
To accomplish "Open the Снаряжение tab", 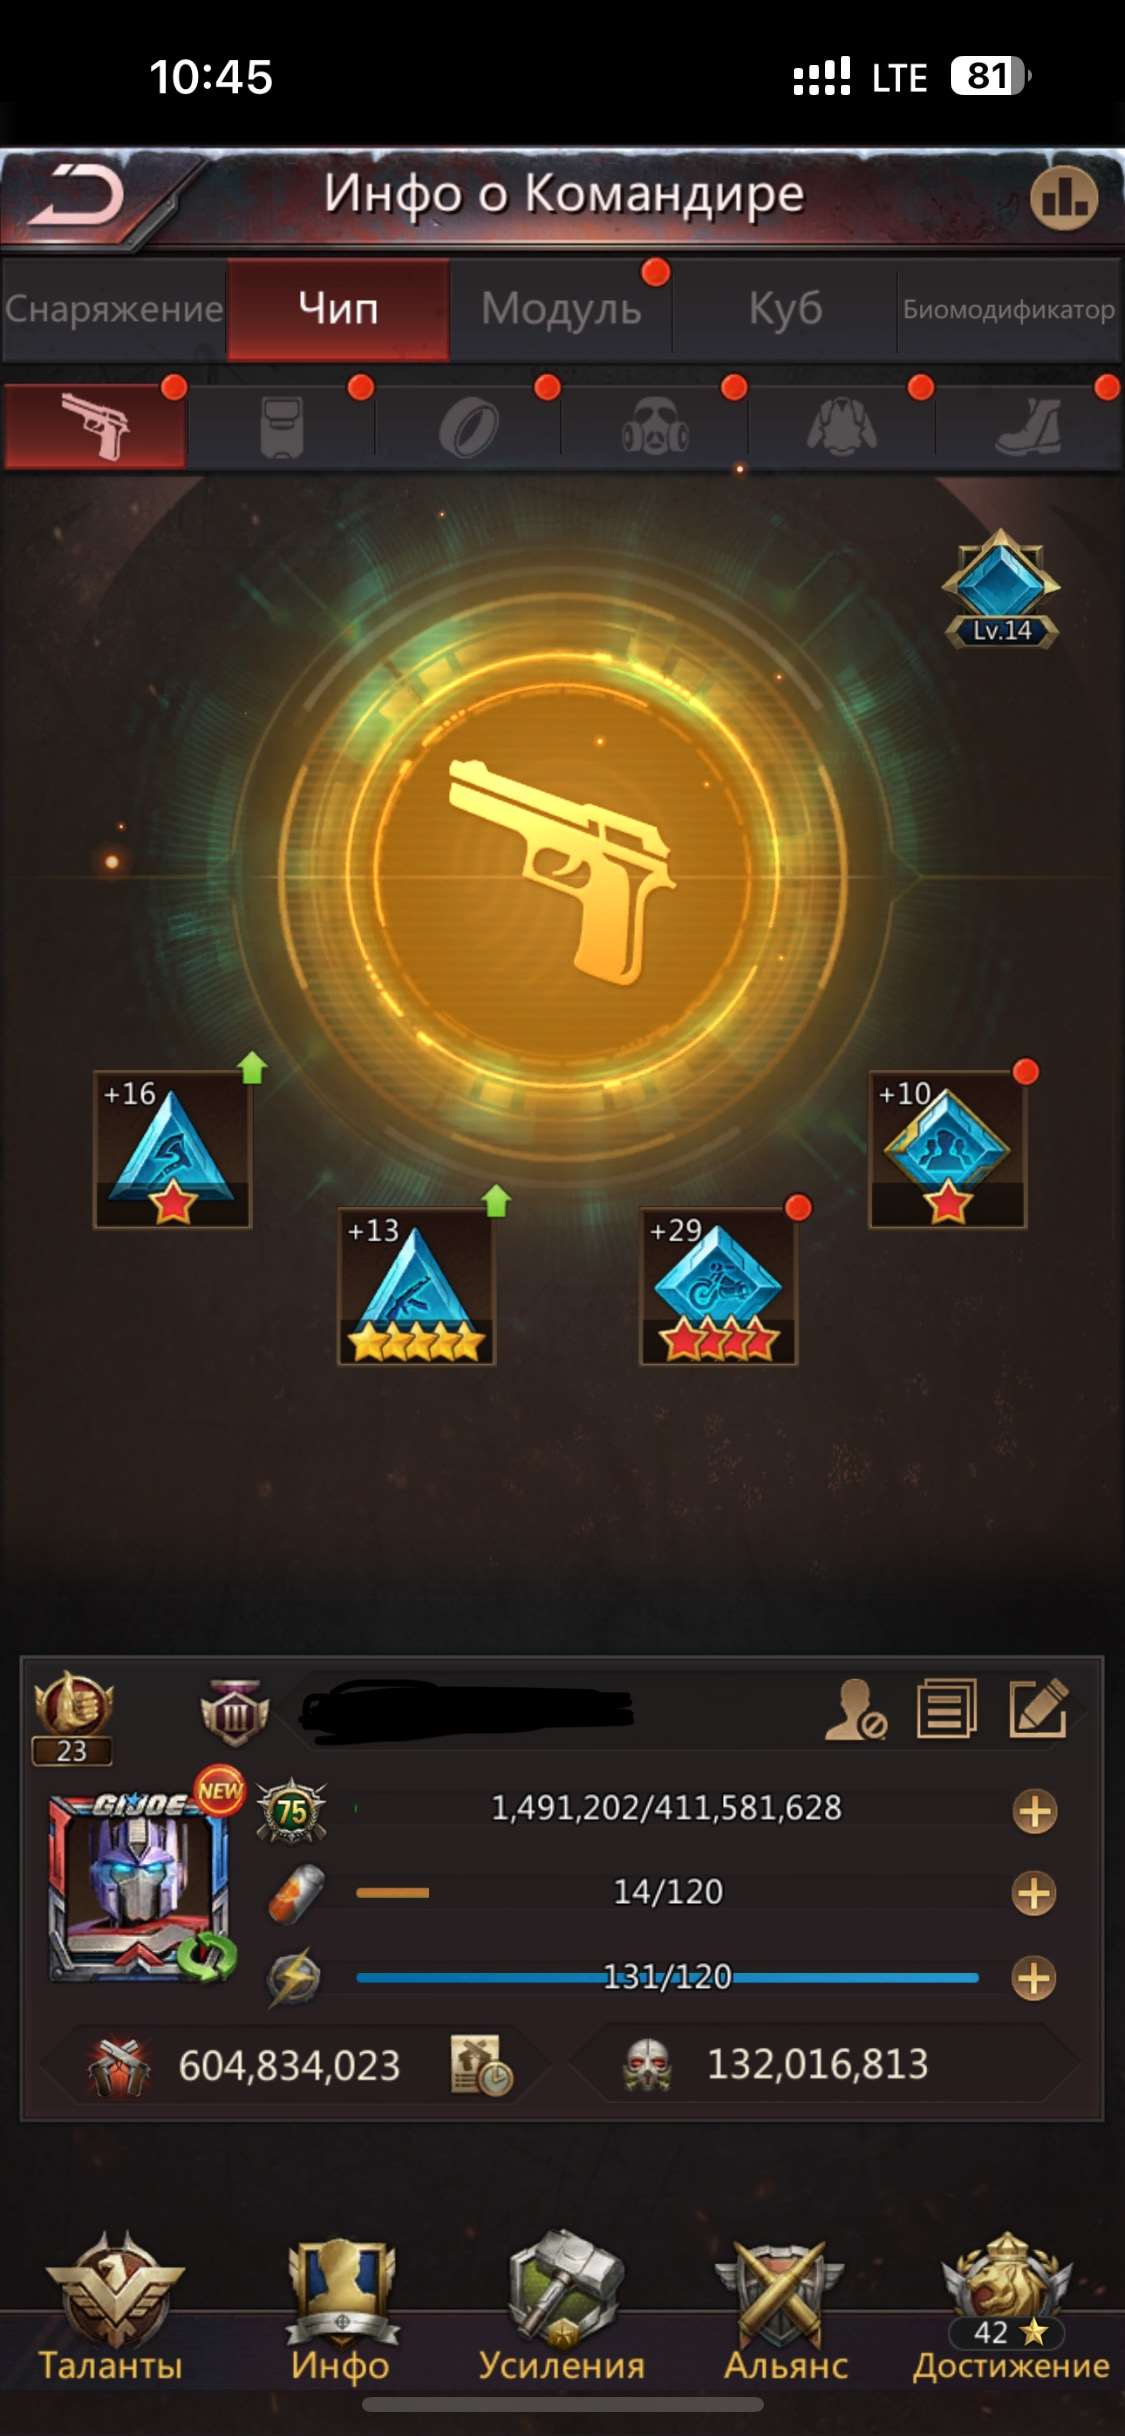I will [x=114, y=309].
